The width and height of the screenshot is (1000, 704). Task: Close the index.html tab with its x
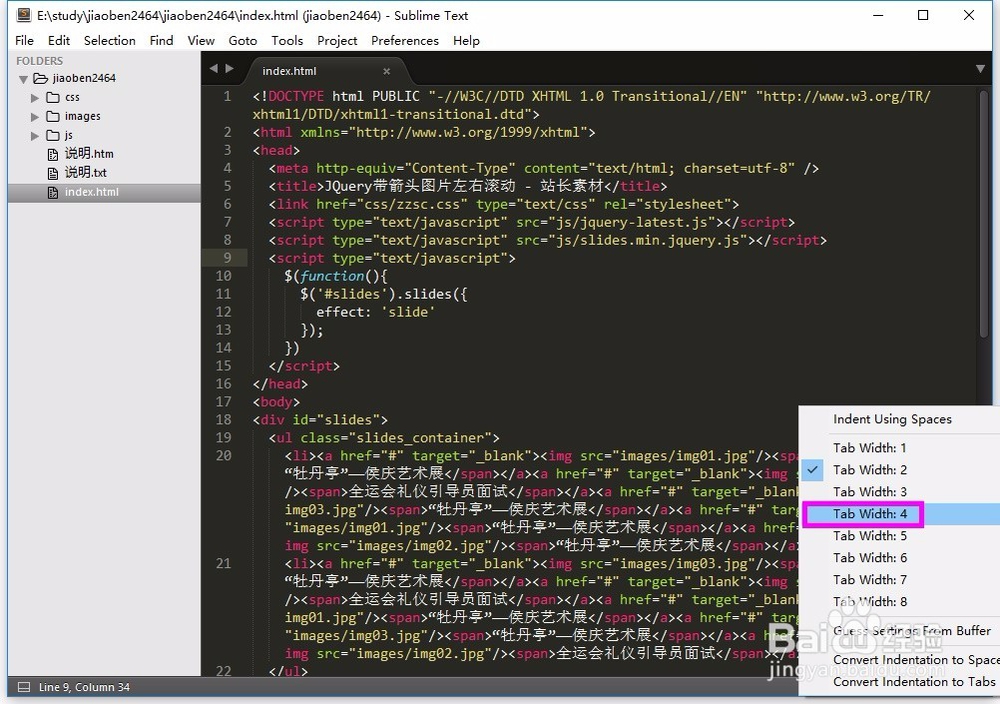[x=387, y=72]
